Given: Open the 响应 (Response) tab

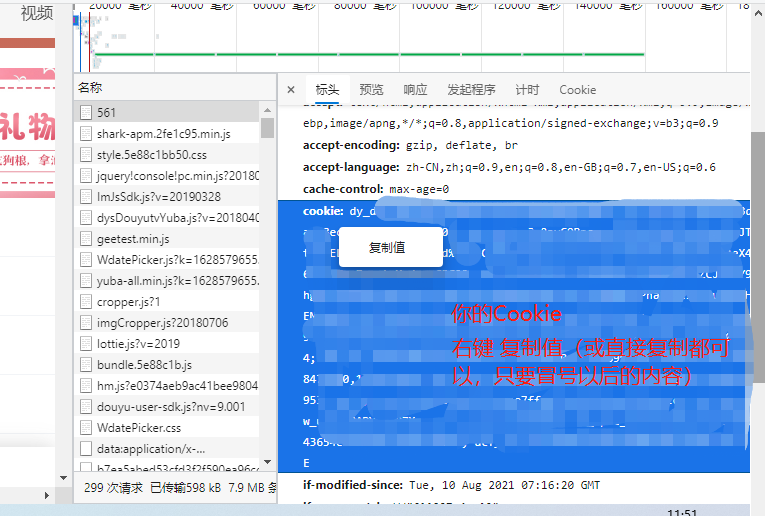Looking at the screenshot, I should [415, 90].
